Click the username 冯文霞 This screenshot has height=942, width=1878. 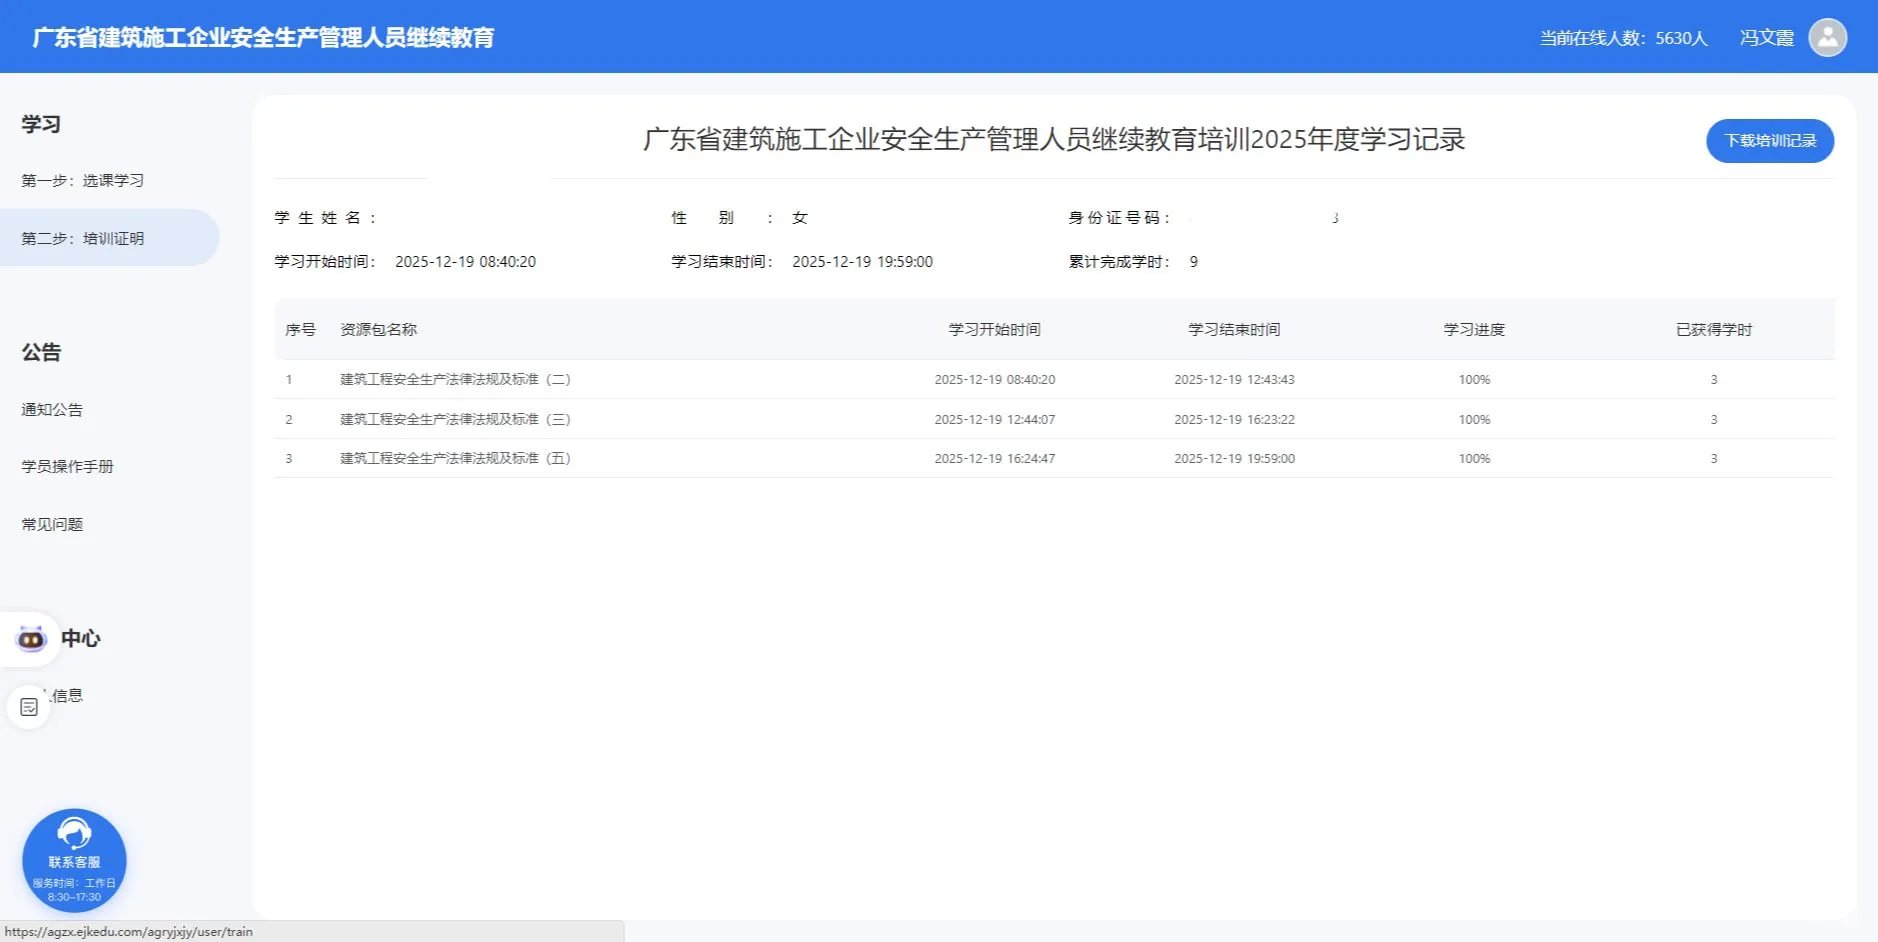[x=1767, y=37]
